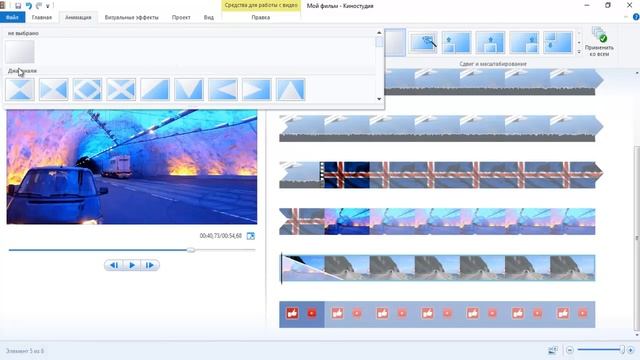Viewport: 640px width, 360px height.
Task: Select the blank 'не выбрано' transition thumbnail
Action: pos(20,51)
